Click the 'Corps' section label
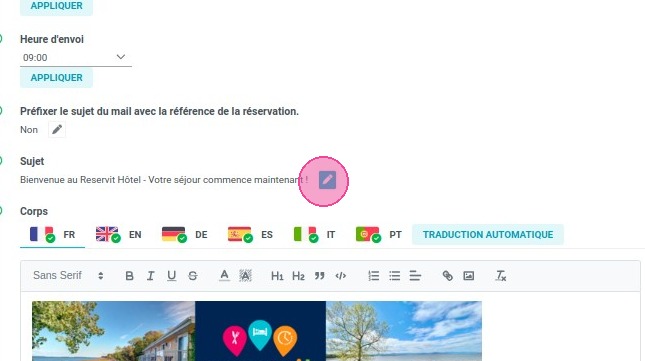645x361 pixels. (x=34, y=211)
